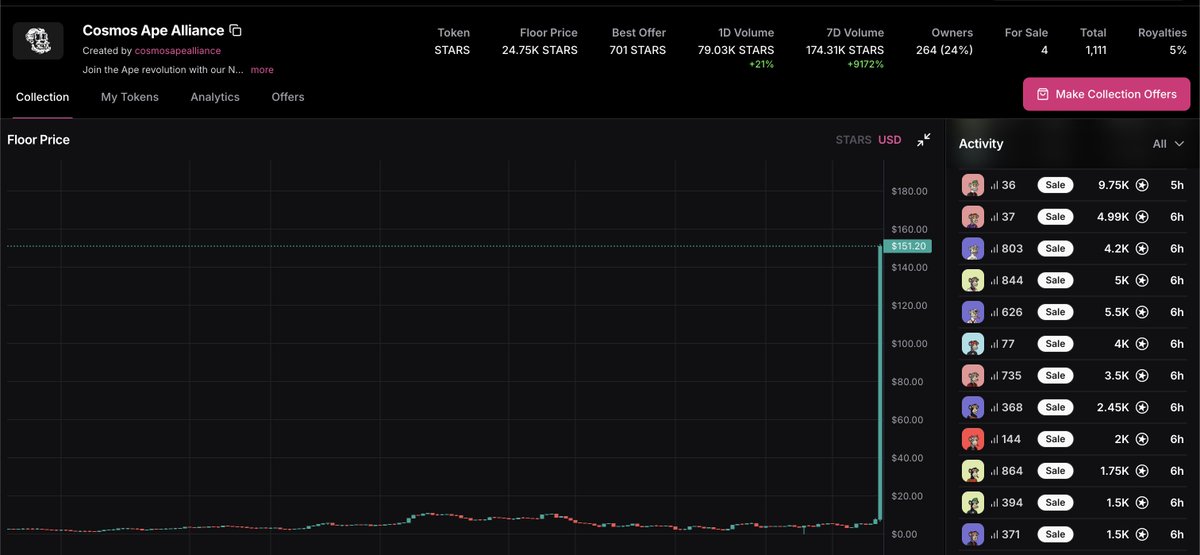The height and width of the screenshot is (555, 1200).
Task: Copy the Cosmos Ape Alliance collection name
Action: point(235,31)
